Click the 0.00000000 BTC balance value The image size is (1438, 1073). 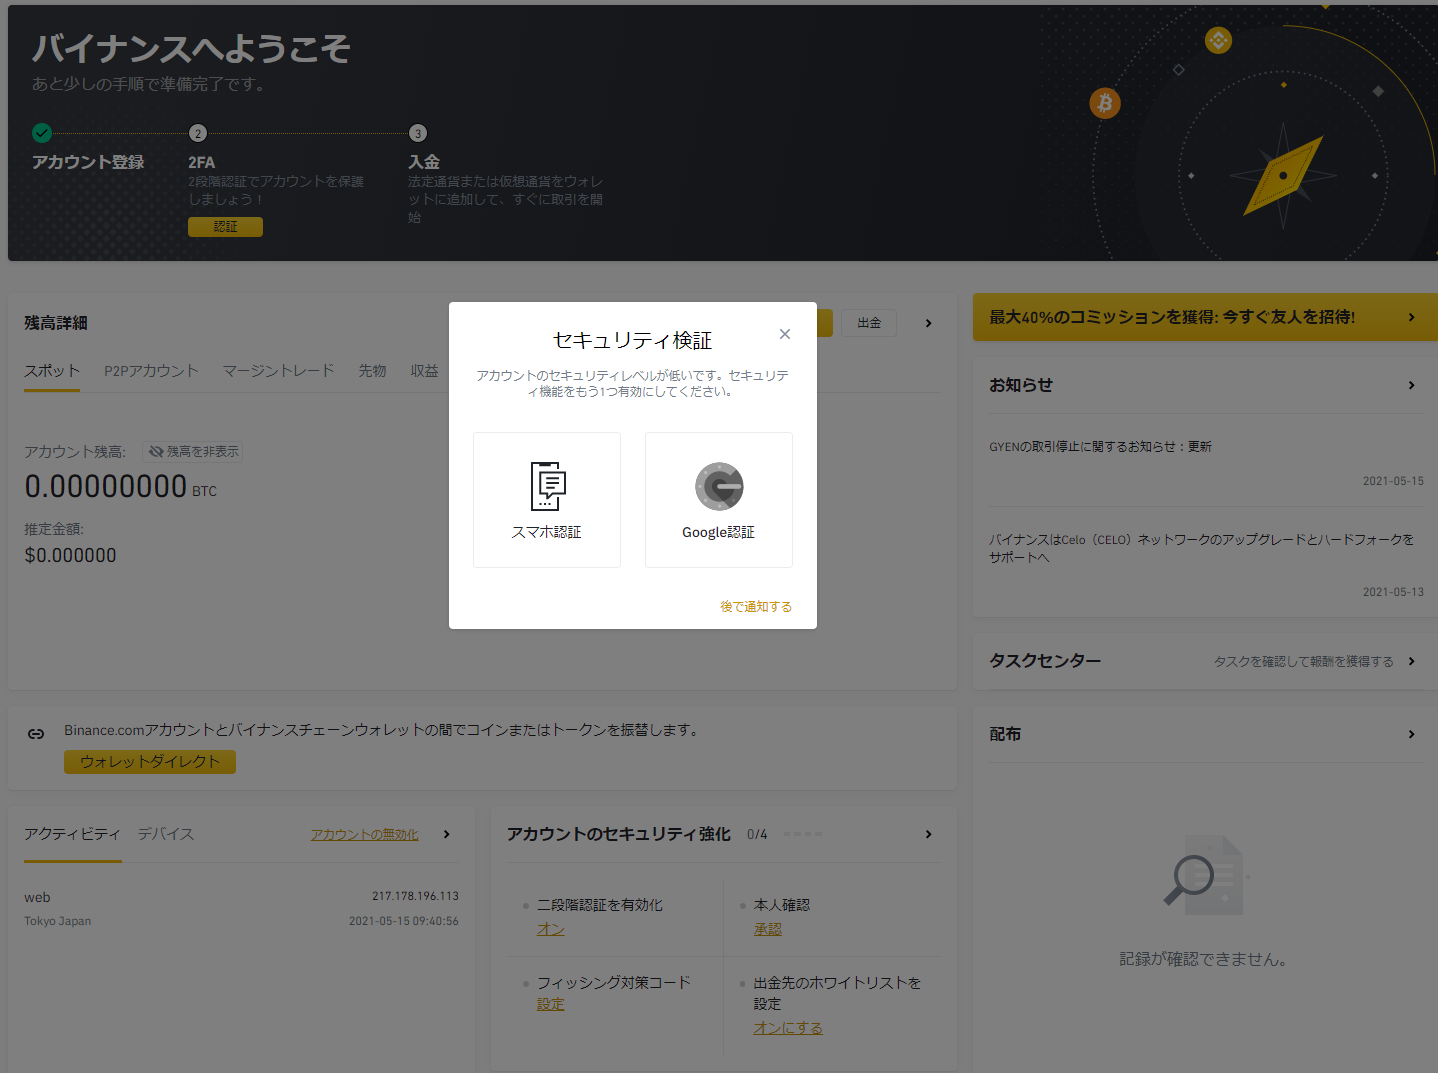click(120, 487)
